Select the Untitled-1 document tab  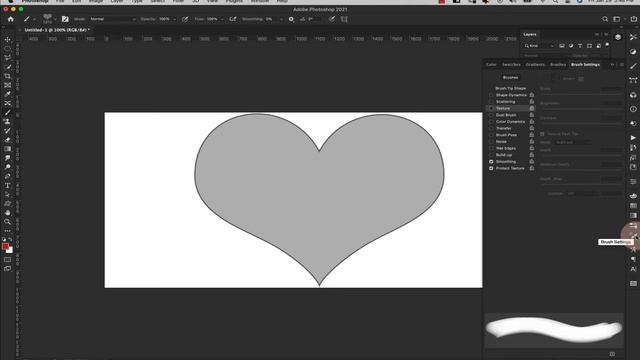click(57, 30)
